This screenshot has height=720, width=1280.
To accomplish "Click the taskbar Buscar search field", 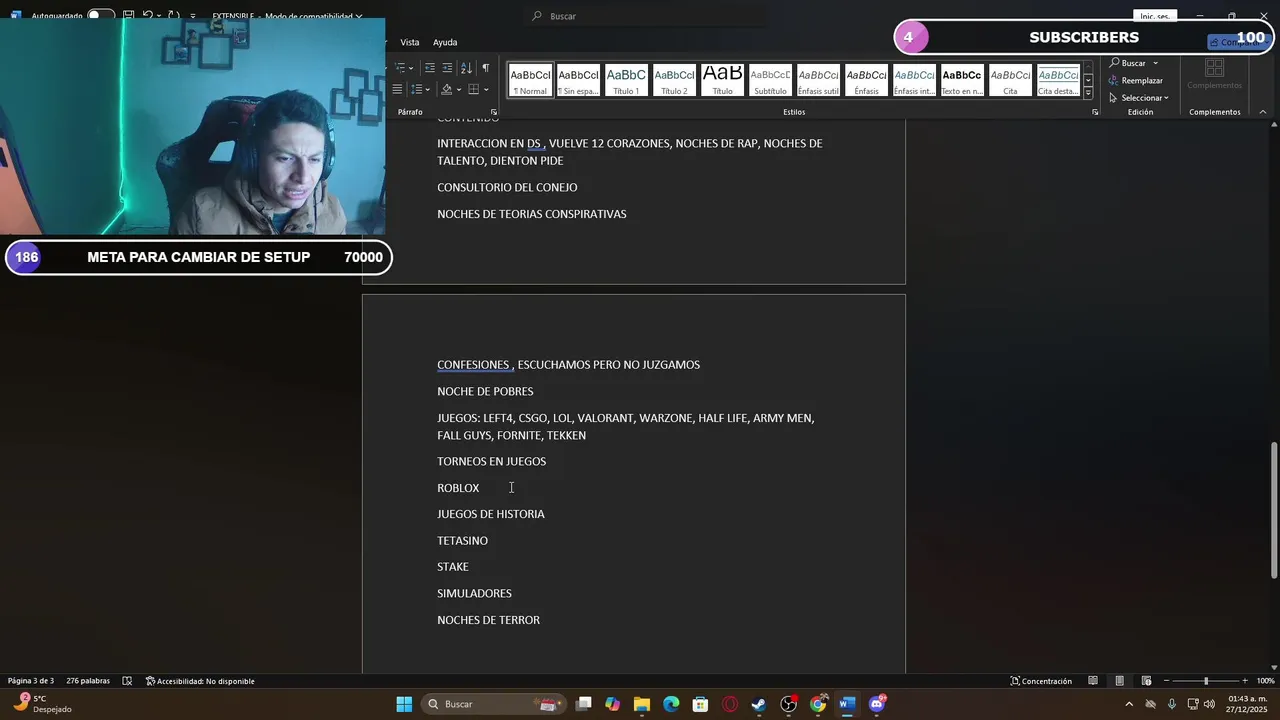I will coord(493,704).
